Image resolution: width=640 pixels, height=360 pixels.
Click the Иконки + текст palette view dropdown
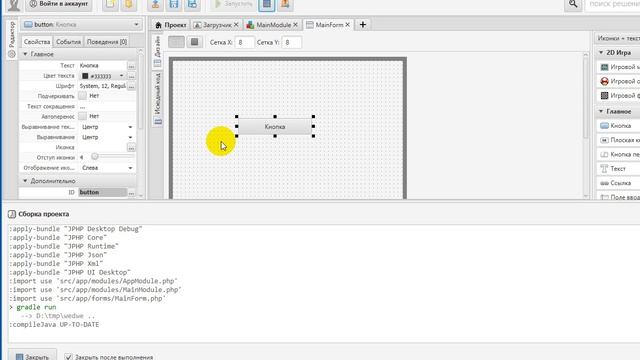coord(617,38)
